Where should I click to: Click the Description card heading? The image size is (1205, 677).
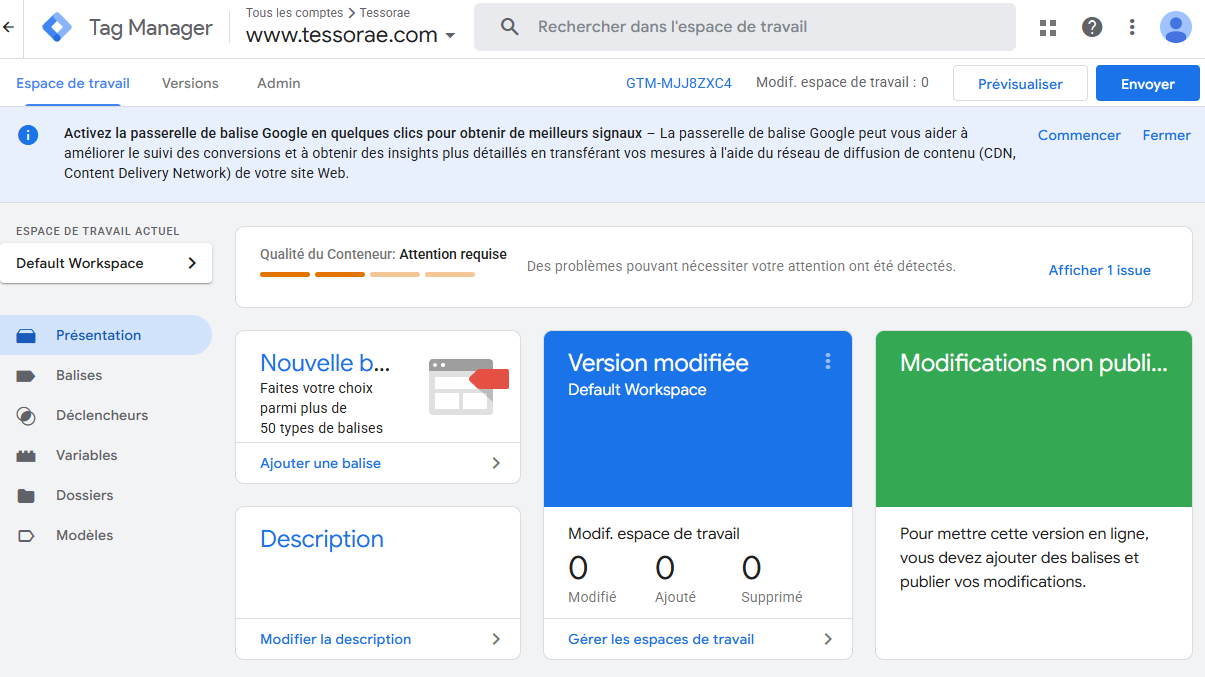point(322,539)
